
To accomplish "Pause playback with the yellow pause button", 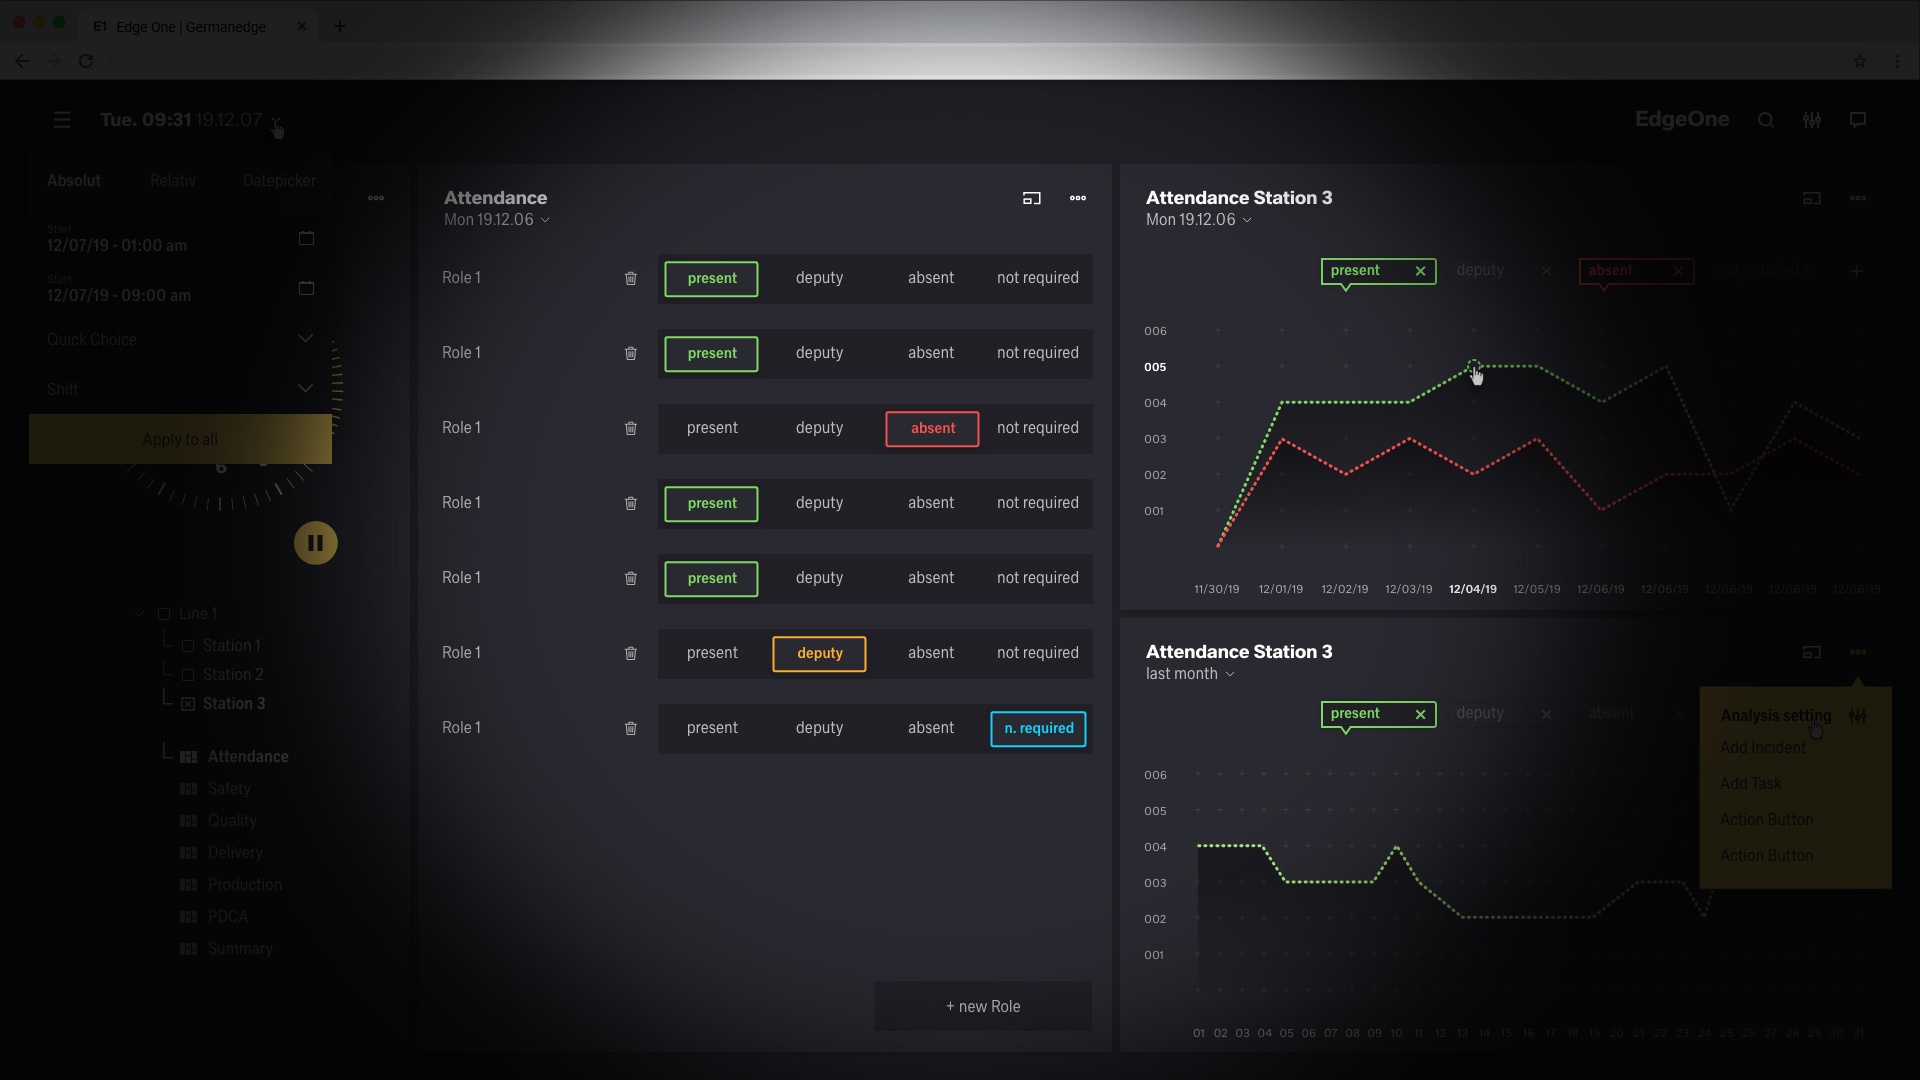I will click(315, 543).
